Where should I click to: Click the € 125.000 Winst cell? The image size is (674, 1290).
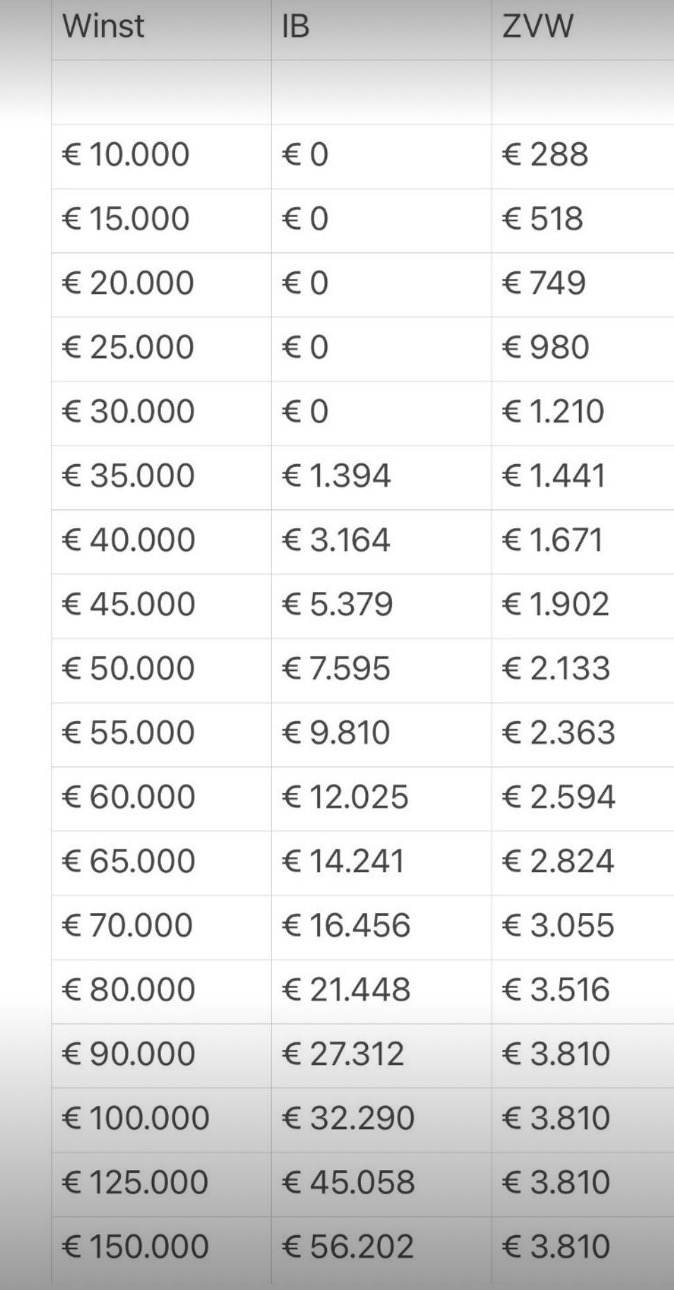pos(161,1183)
